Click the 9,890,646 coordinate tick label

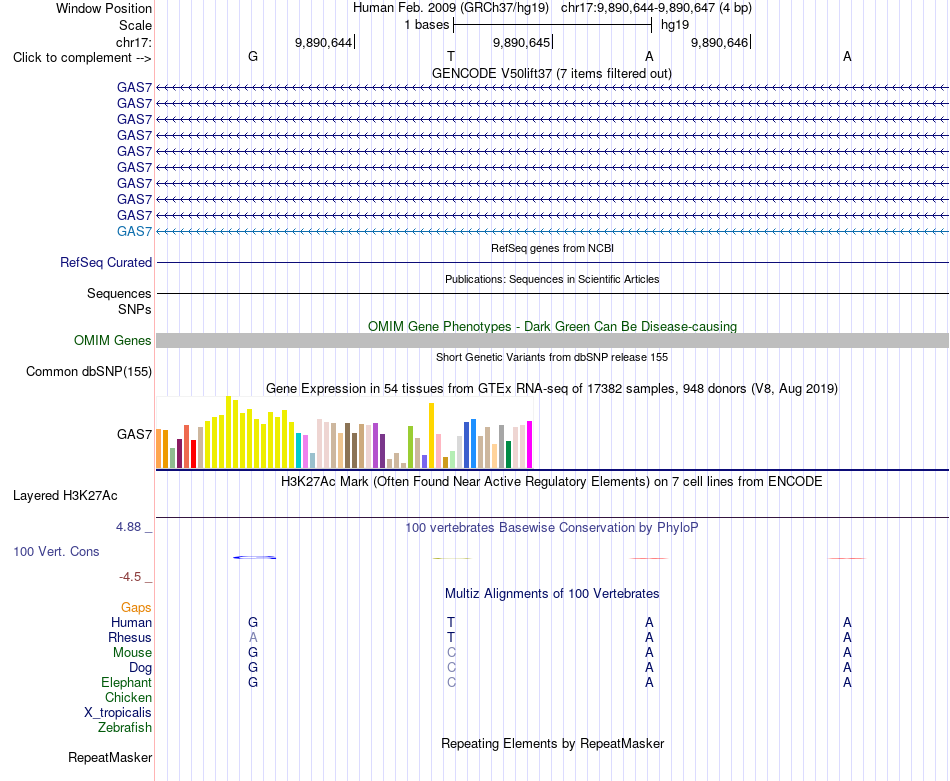point(719,42)
